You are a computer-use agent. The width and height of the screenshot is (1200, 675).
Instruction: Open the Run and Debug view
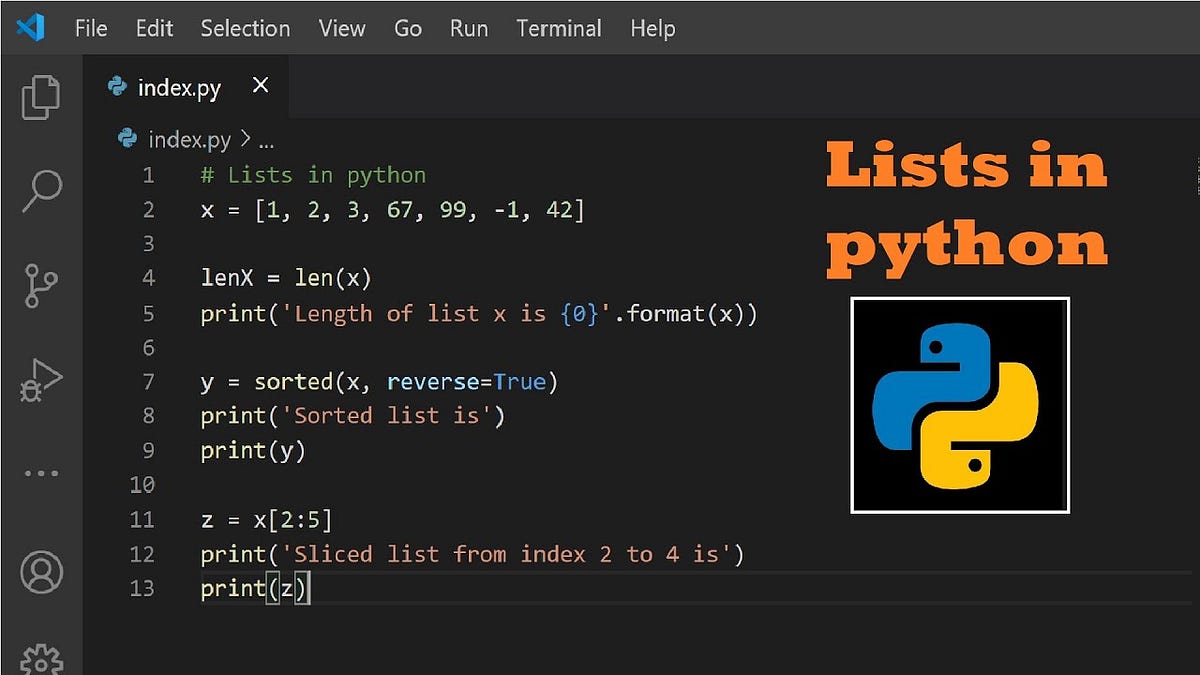tap(41, 381)
